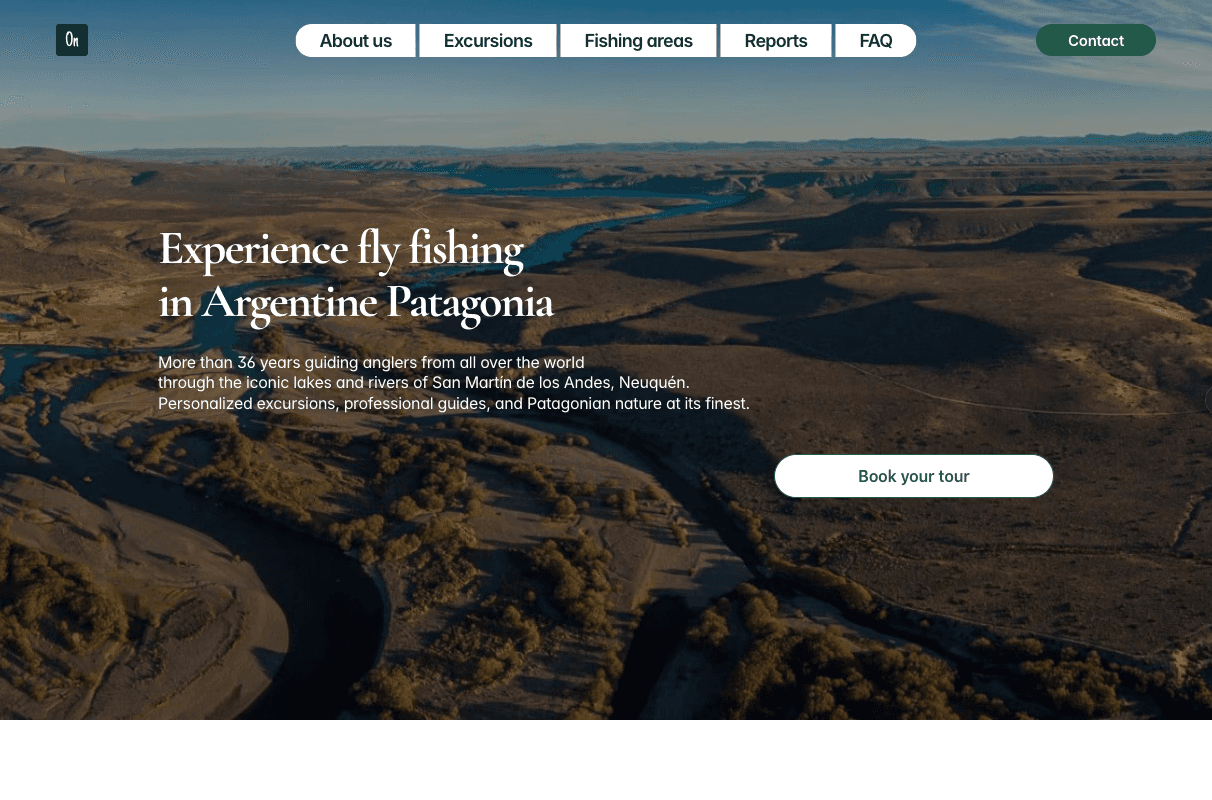This screenshot has width=1212, height=800.
Task: Click the word "Patagonia" in the heading
Action: [x=470, y=302]
